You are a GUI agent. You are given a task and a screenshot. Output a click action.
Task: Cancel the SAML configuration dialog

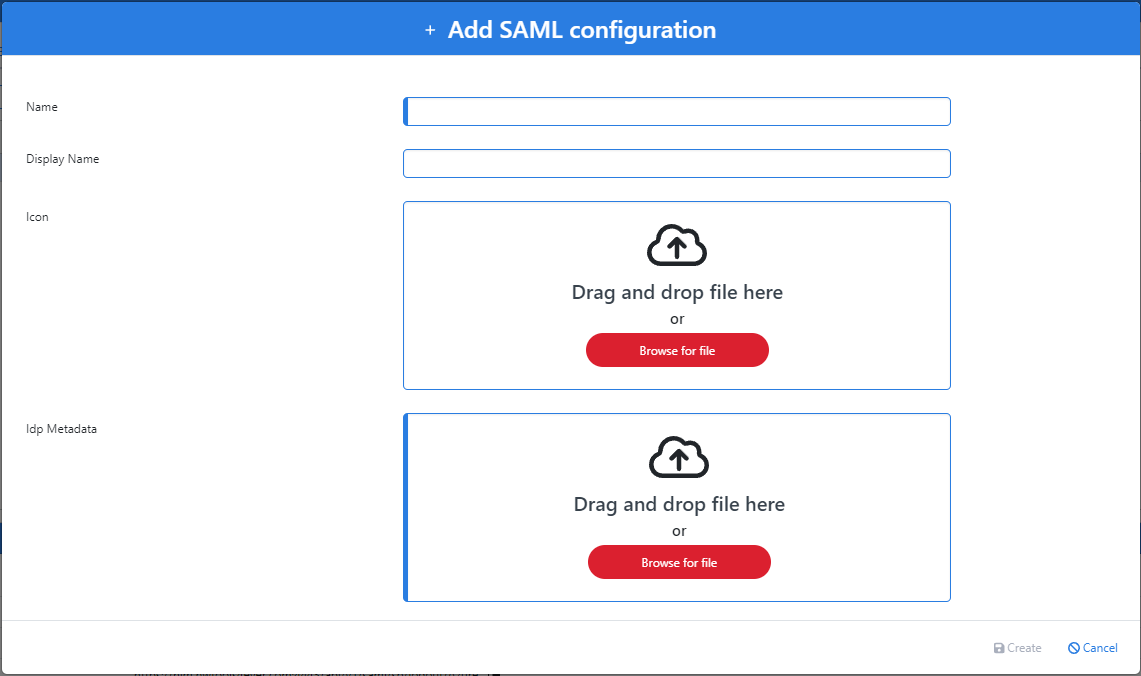[x=1092, y=648]
